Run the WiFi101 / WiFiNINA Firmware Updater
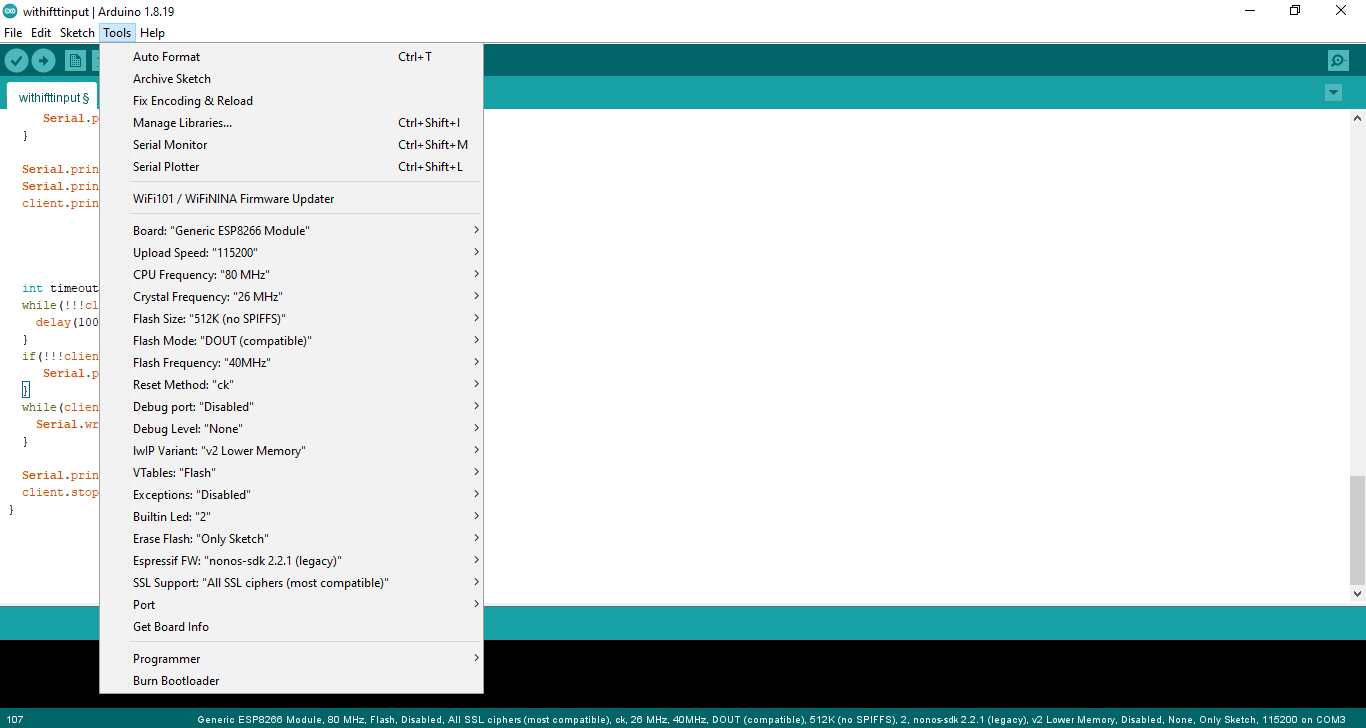 pyautogui.click(x=232, y=197)
